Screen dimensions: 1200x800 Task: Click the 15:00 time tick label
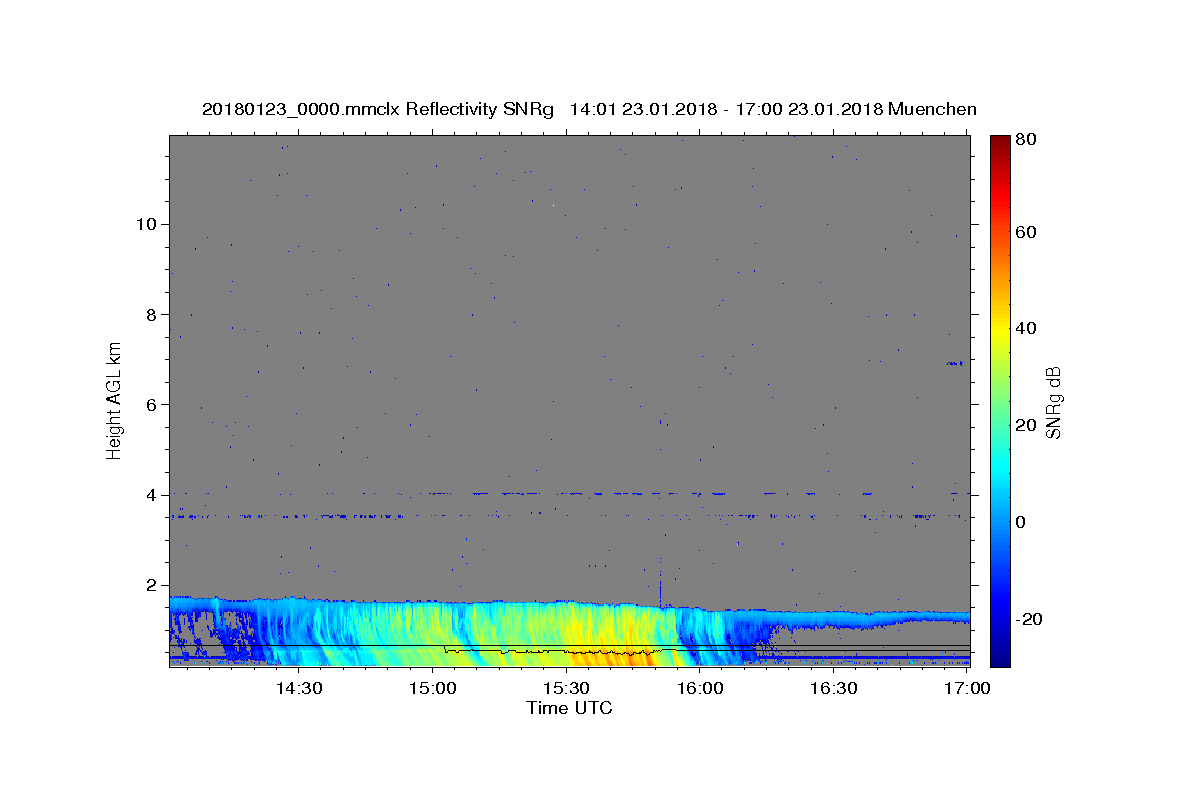pos(433,688)
